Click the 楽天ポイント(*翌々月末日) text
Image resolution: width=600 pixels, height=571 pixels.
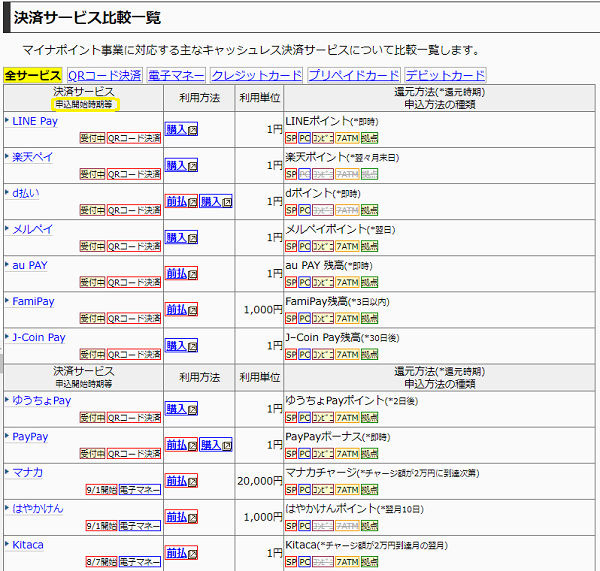point(342,157)
